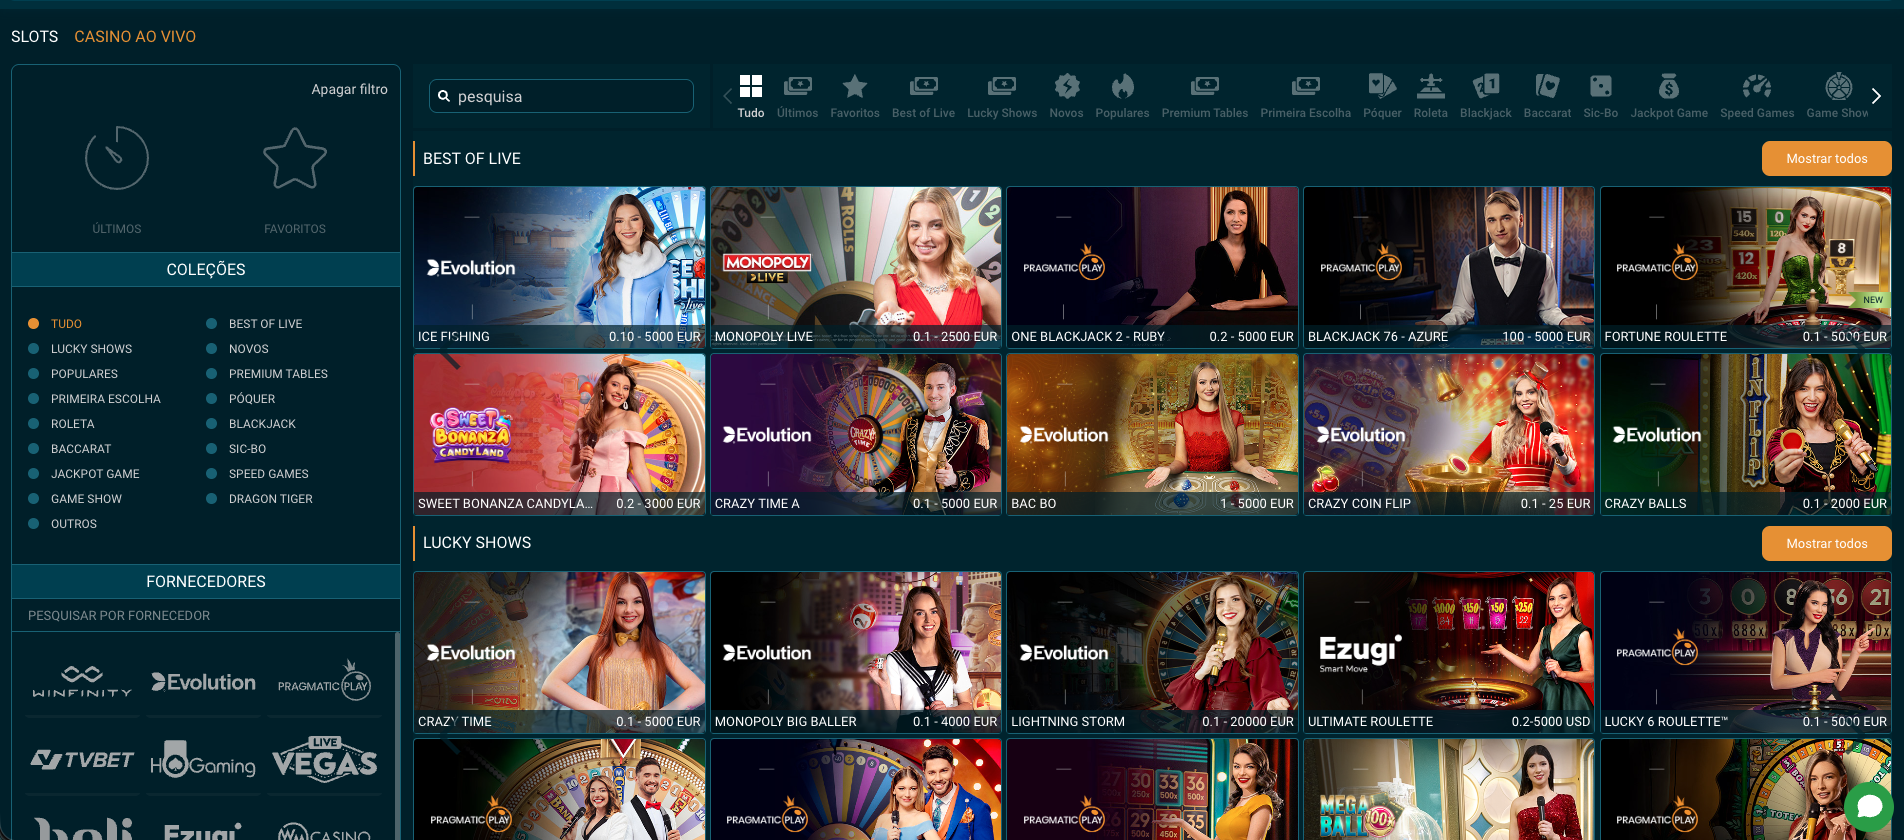The image size is (1904, 840).
Task: Select POPULARES collection option
Action: pos(73,374)
